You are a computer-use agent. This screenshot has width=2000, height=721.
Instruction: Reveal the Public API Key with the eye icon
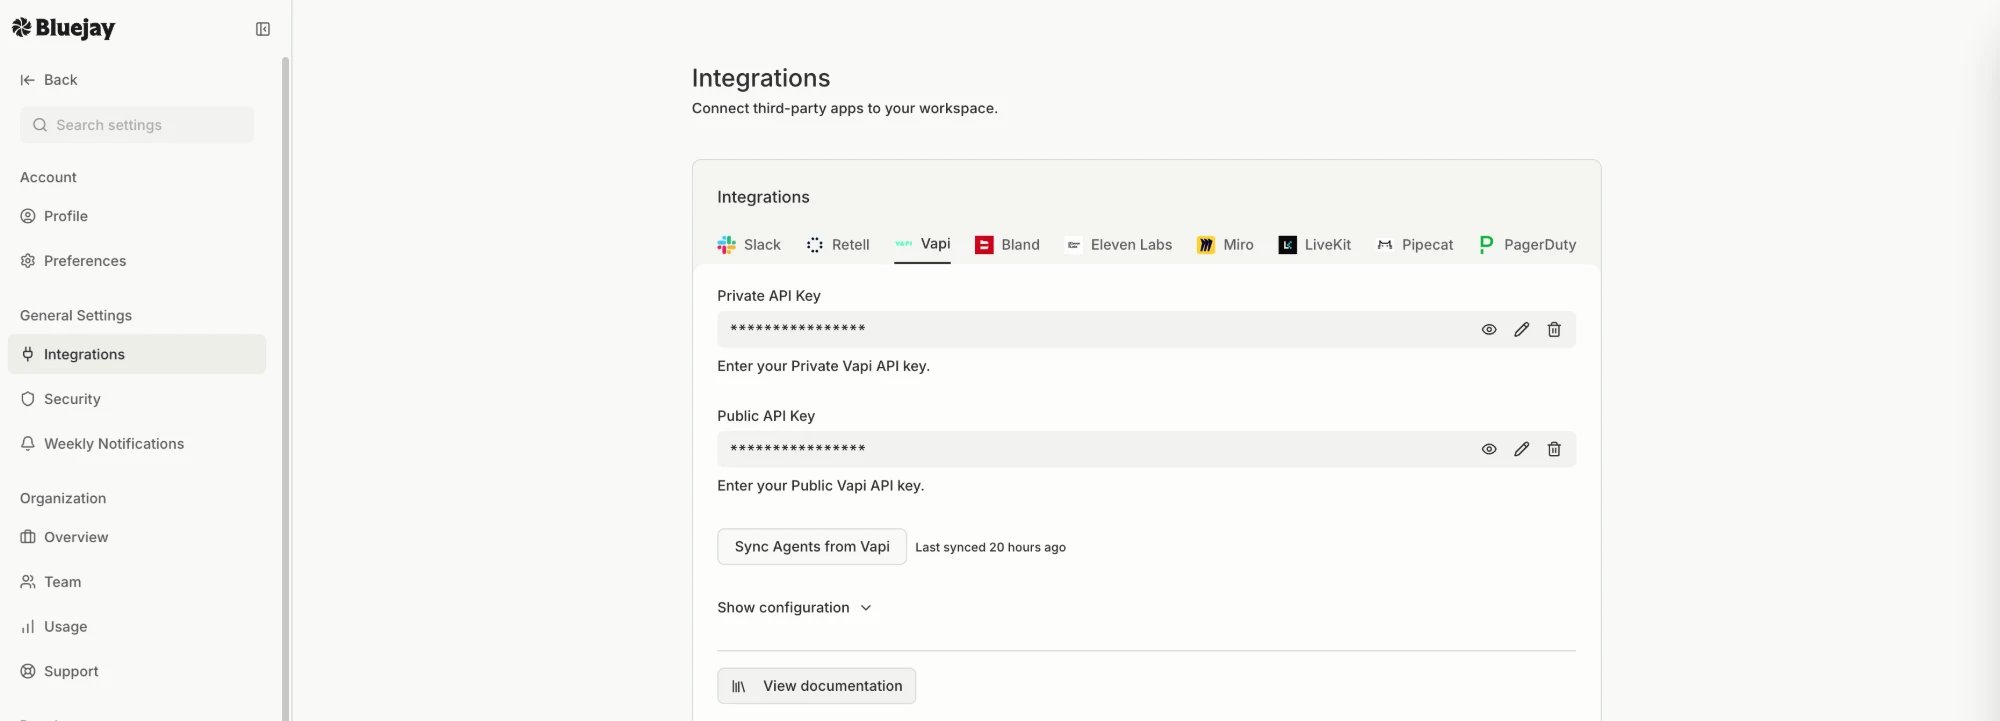[1489, 449]
